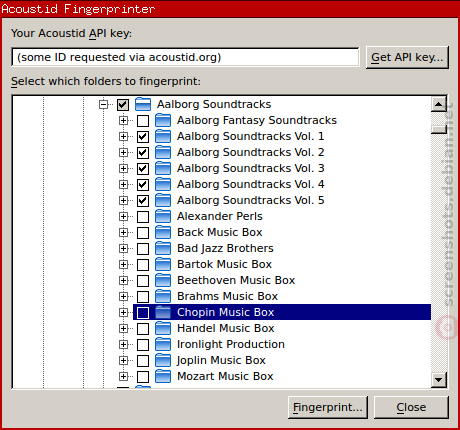This screenshot has height=430, width=460.
Task: Select the Beethoven Music Box folder icon
Action: pyautogui.click(x=163, y=280)
